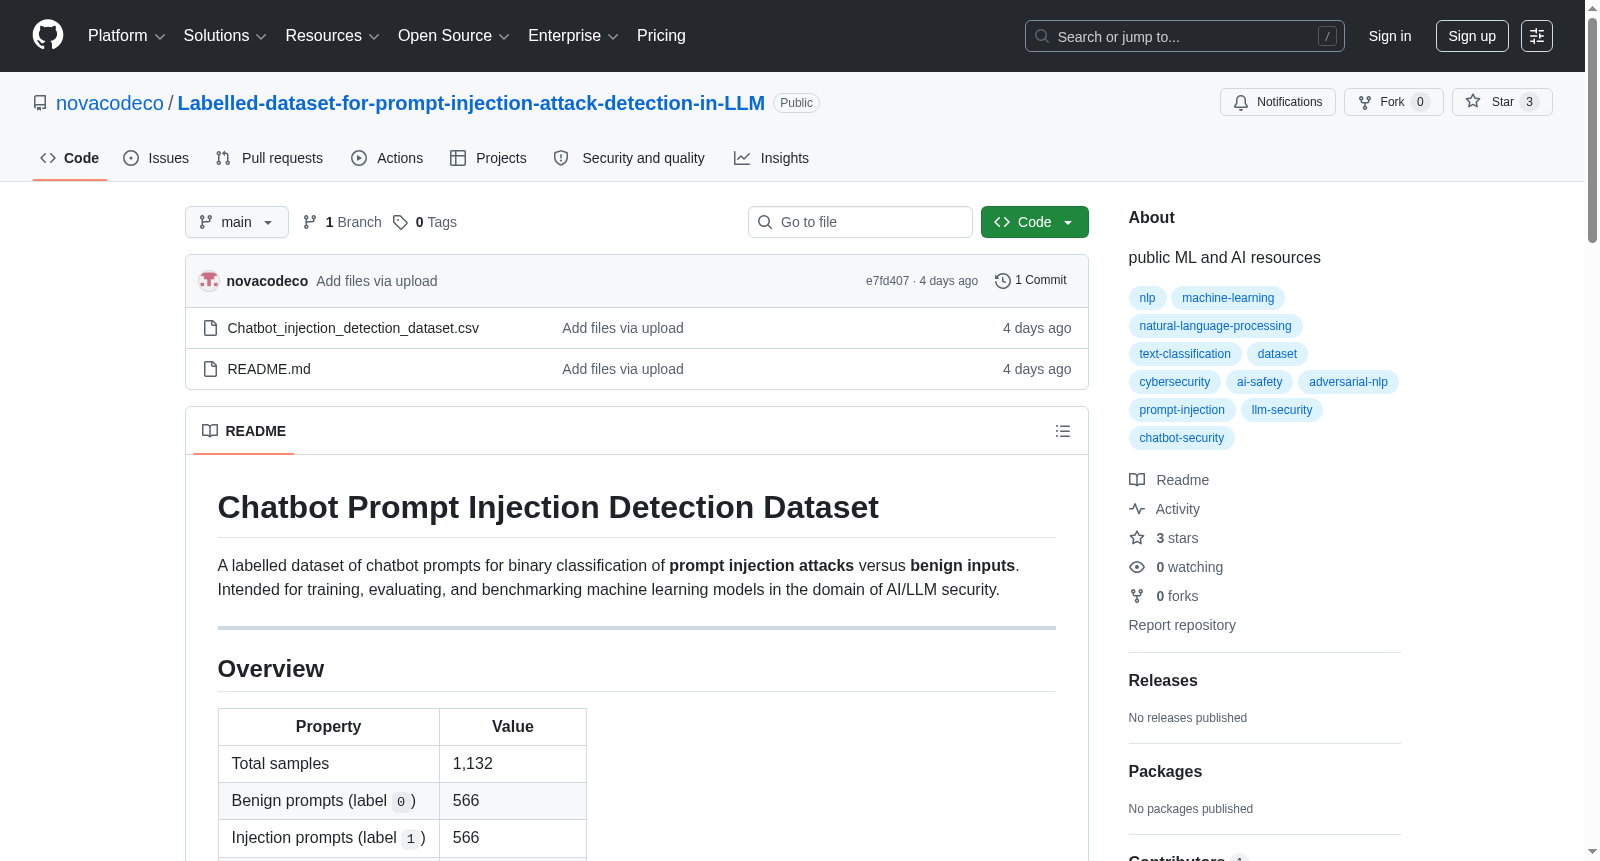Open the repository name link
This screenshot has width=1600, height=861.
(x=471, y=103)
